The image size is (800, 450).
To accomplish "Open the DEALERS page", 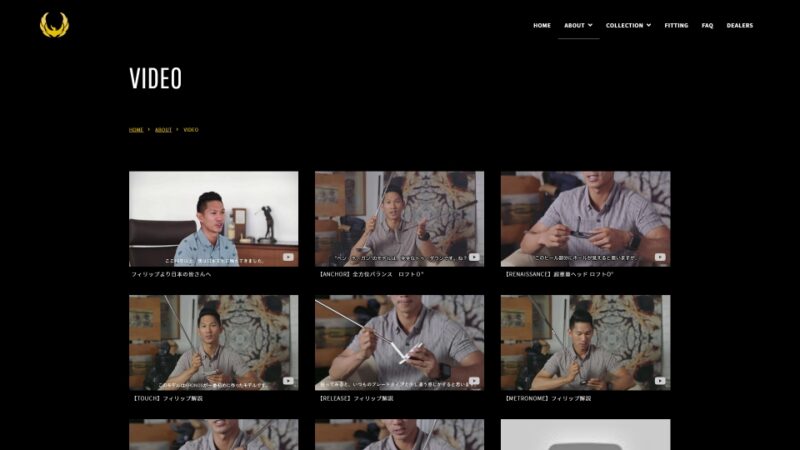I will coord(739,26).
